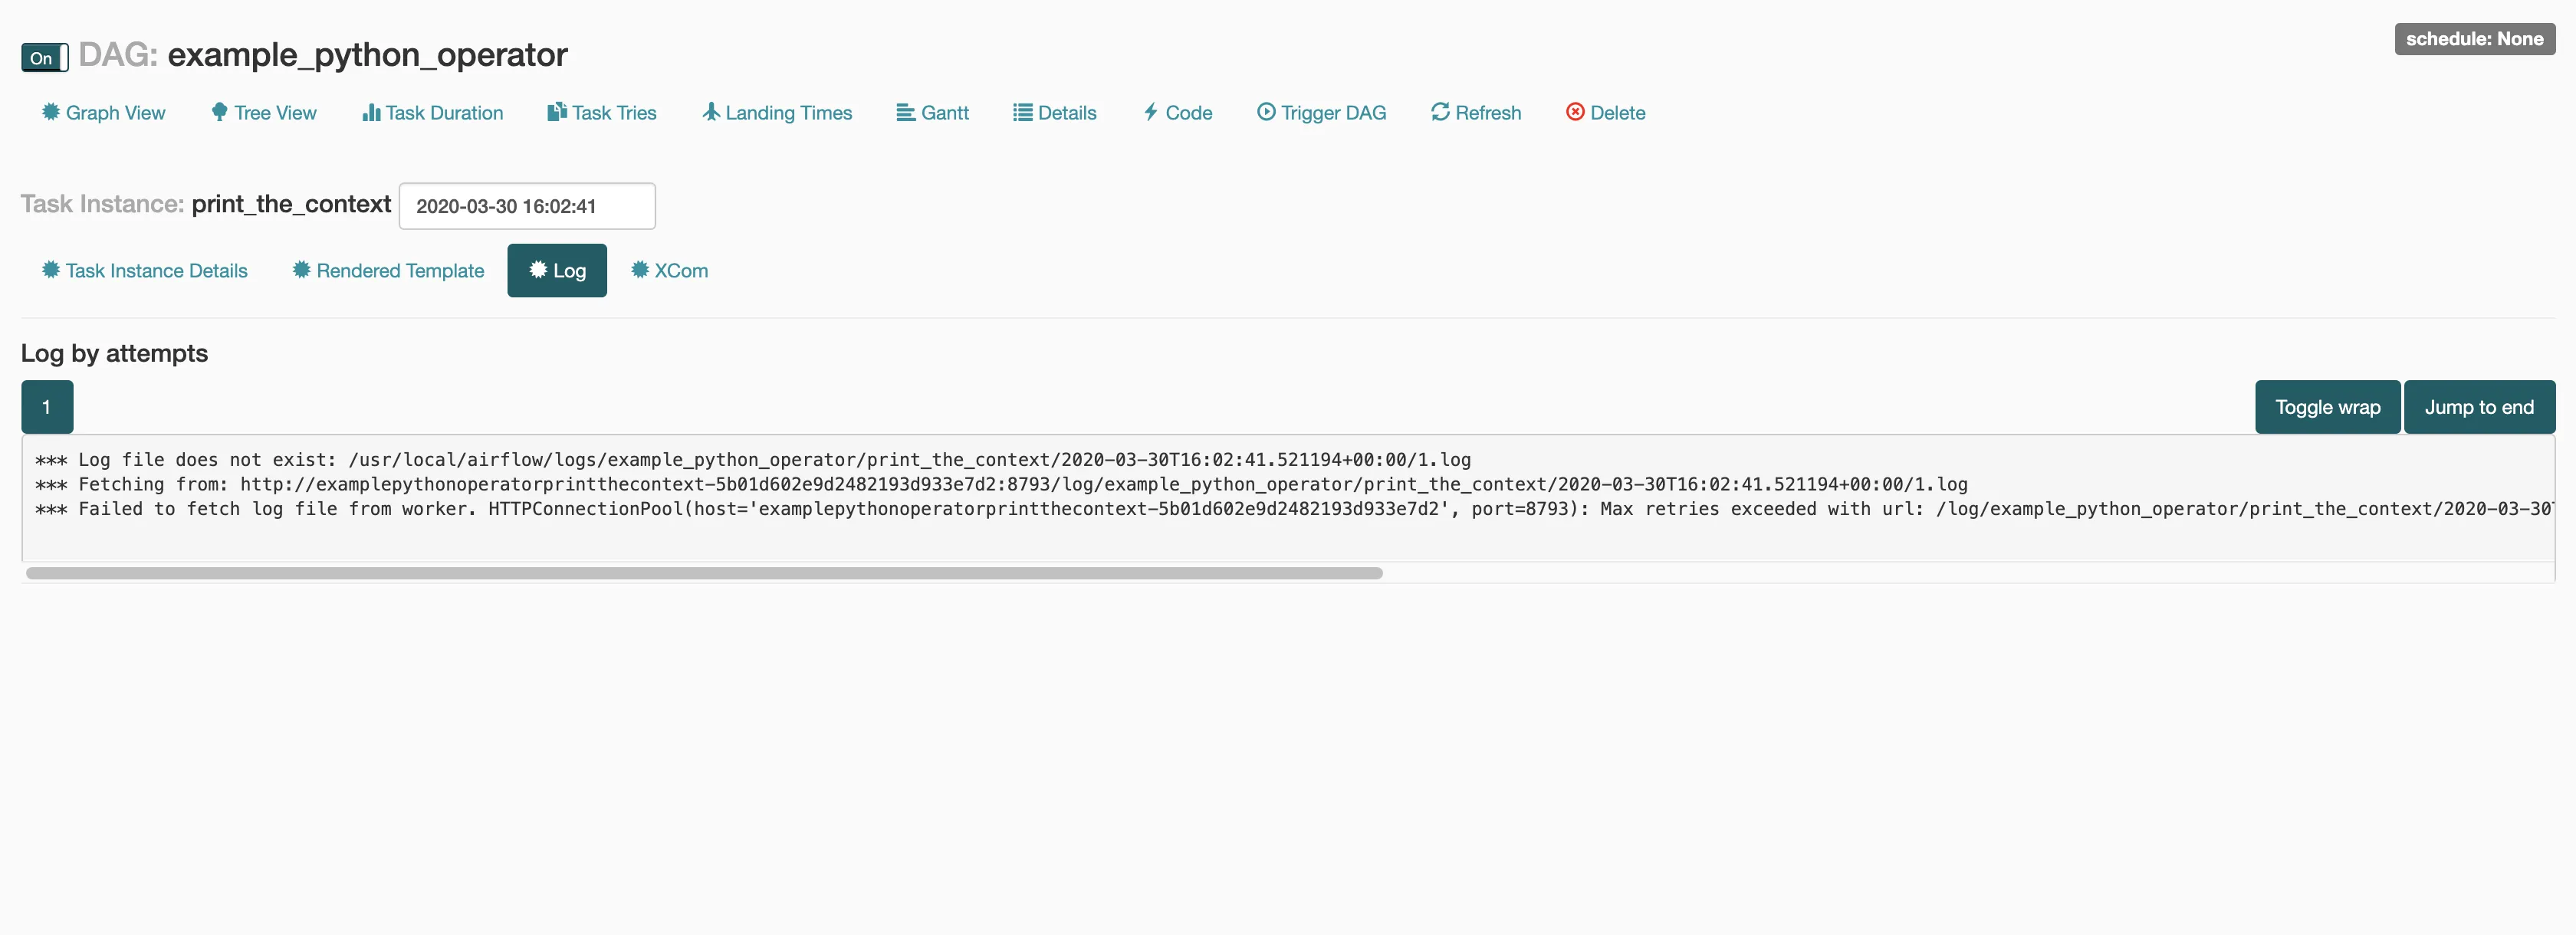
Task: Click the Refresh circular arrows icon
Action: coord(1440,112)
